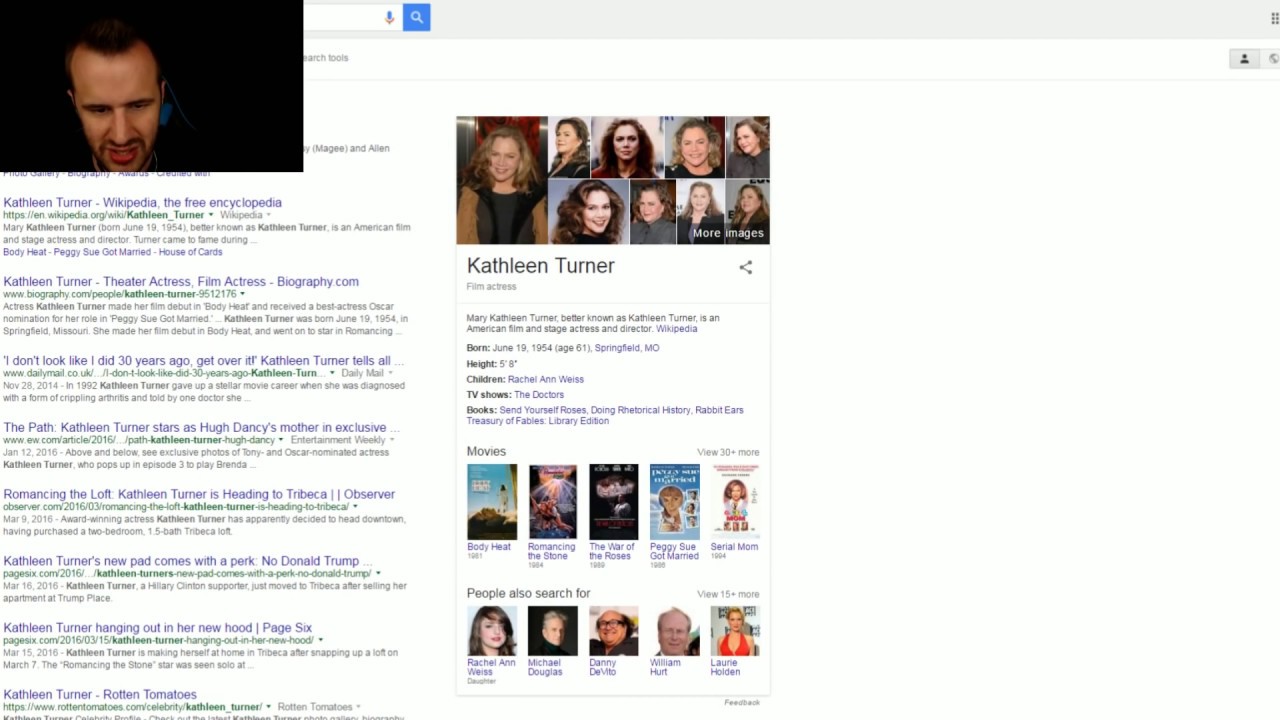Select the William Hurt thumbnail
1280x720 pixels.
pyautogui.click(x=674, y=631)
